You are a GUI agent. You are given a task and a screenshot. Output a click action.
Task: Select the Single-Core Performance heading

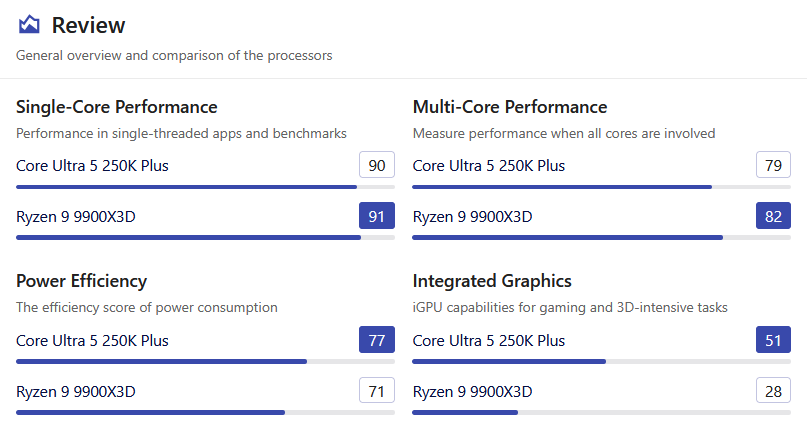point(117,107)
